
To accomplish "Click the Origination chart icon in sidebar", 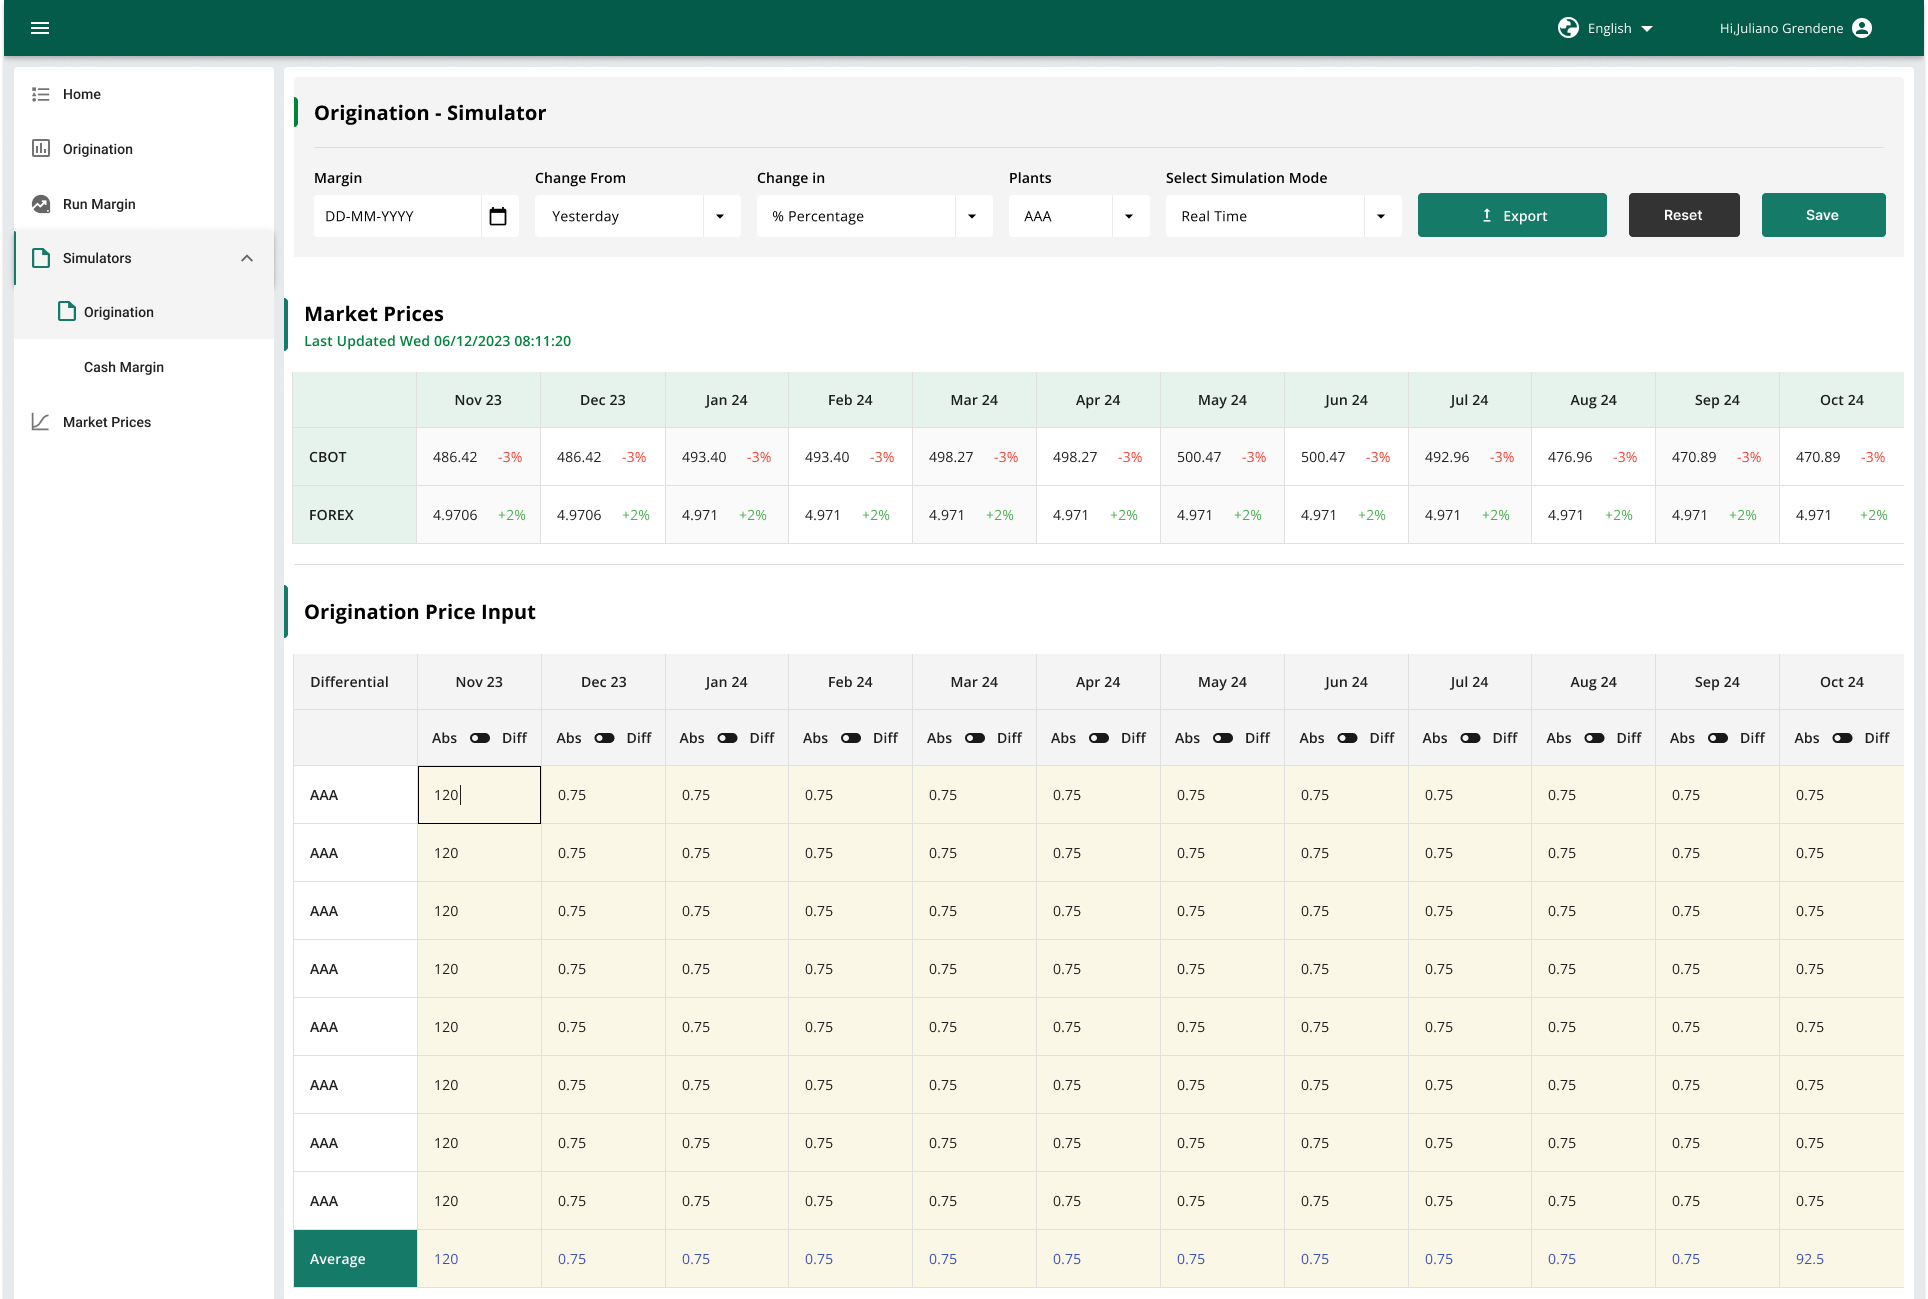I will click(x=41, y=149).
